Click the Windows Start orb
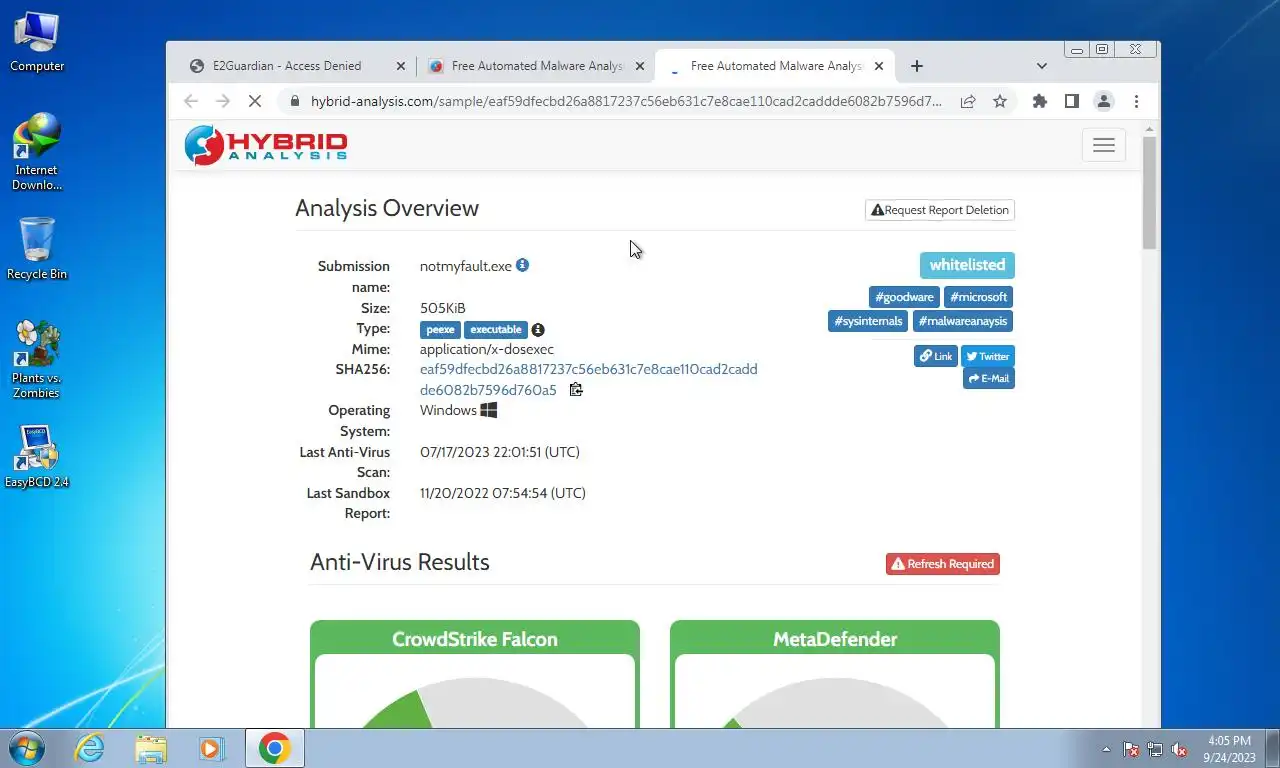This screenshot has height=768, width=1280. click(27, 748)
